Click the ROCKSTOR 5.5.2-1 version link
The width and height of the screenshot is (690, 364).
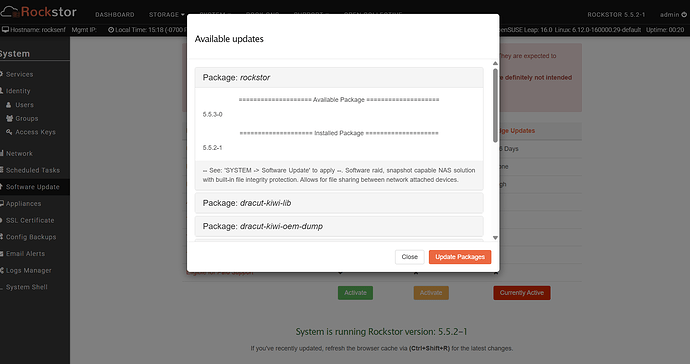616,15
